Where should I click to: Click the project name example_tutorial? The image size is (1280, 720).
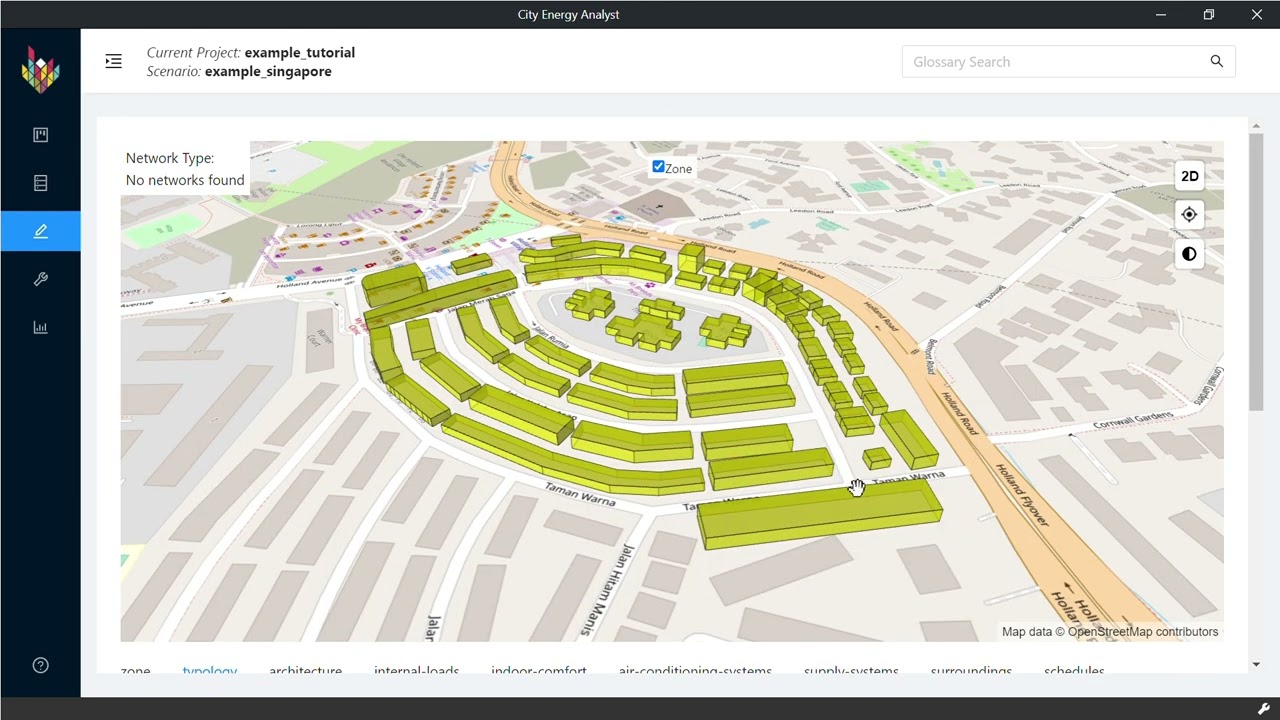point(299,52)
